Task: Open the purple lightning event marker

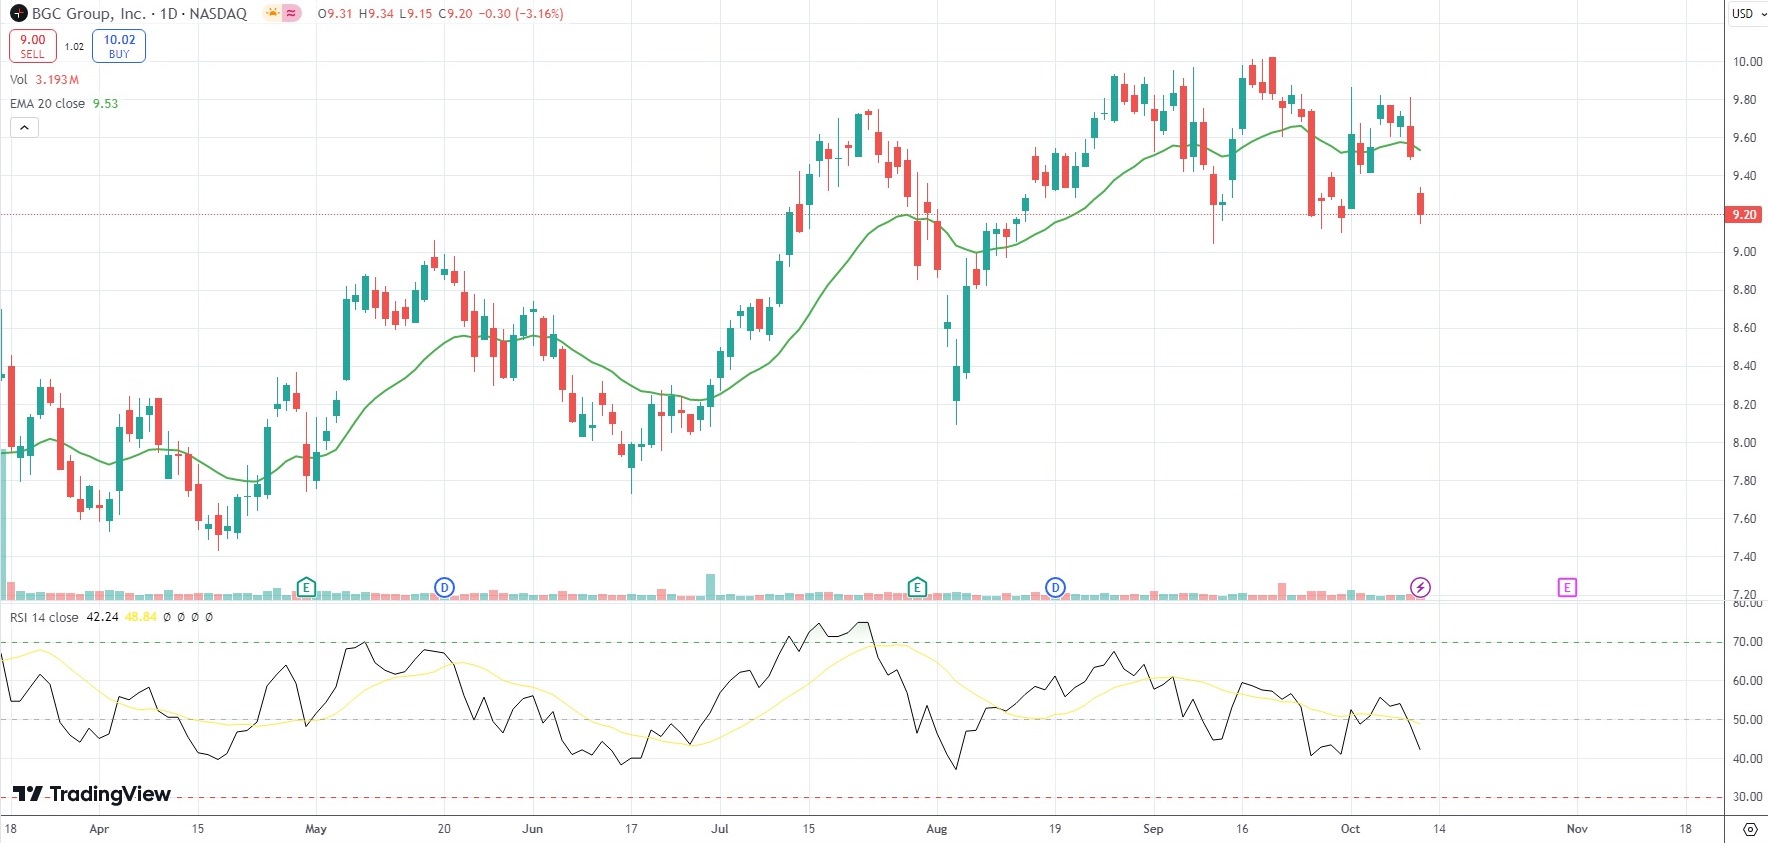Action: (x=1420, y=587)
